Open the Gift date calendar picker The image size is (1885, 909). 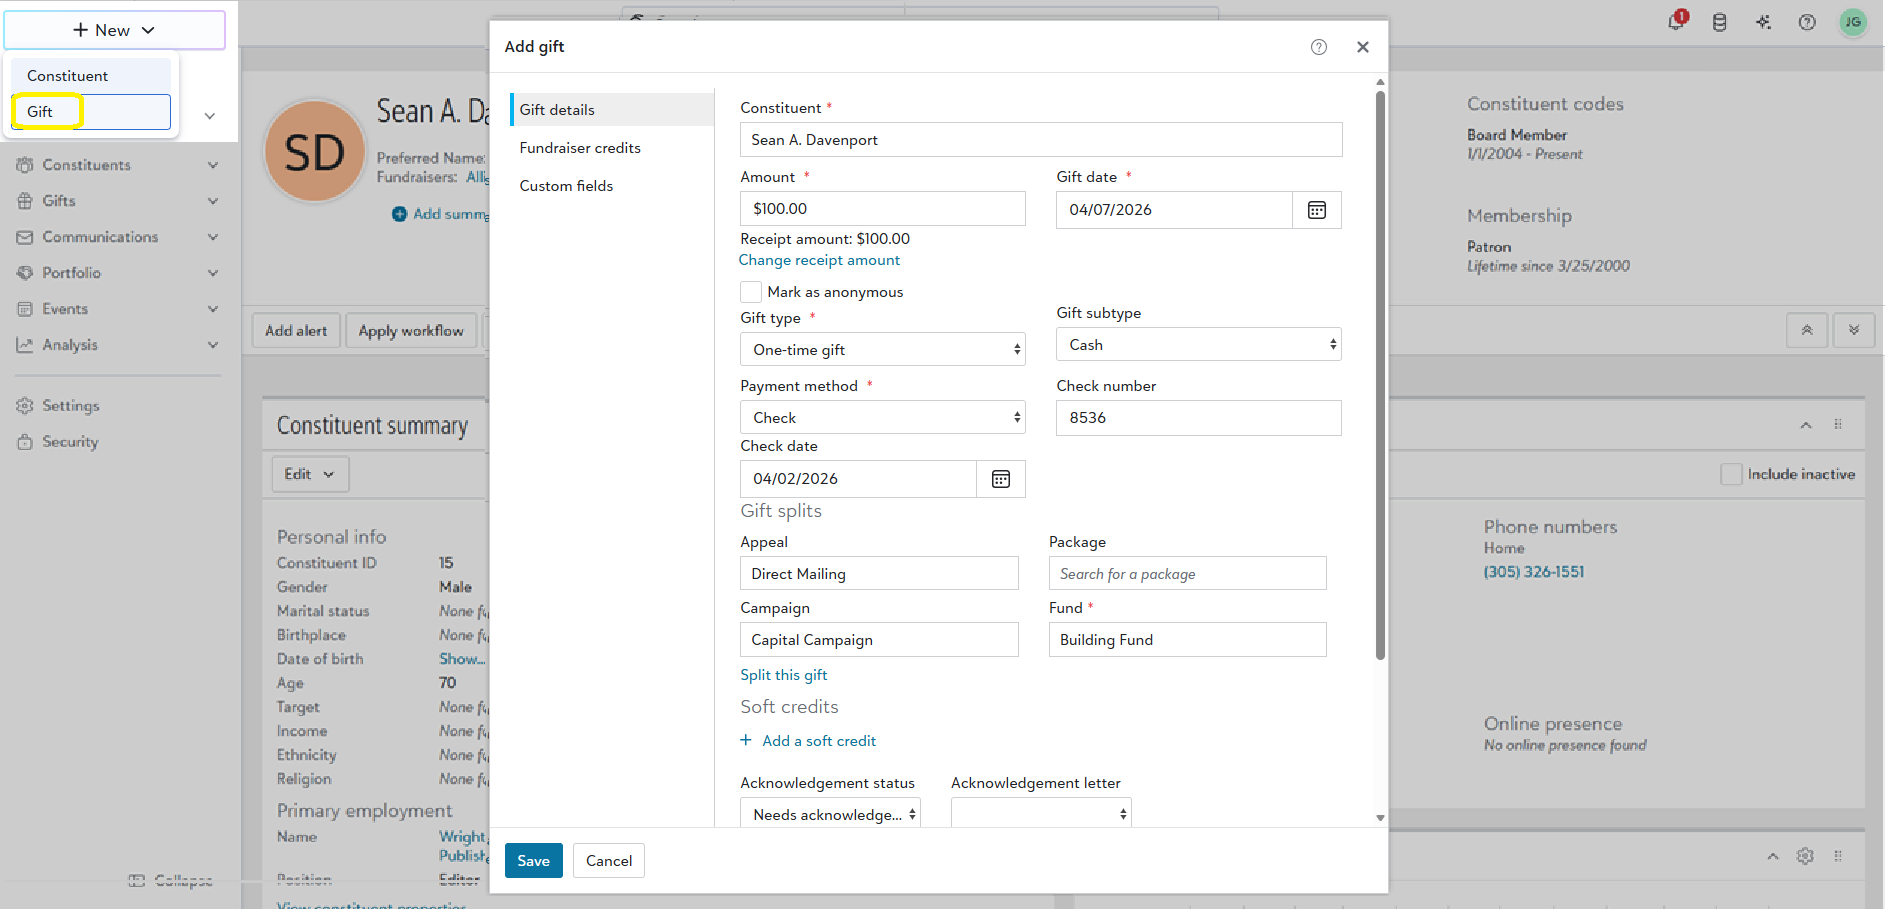(1317, 210)
